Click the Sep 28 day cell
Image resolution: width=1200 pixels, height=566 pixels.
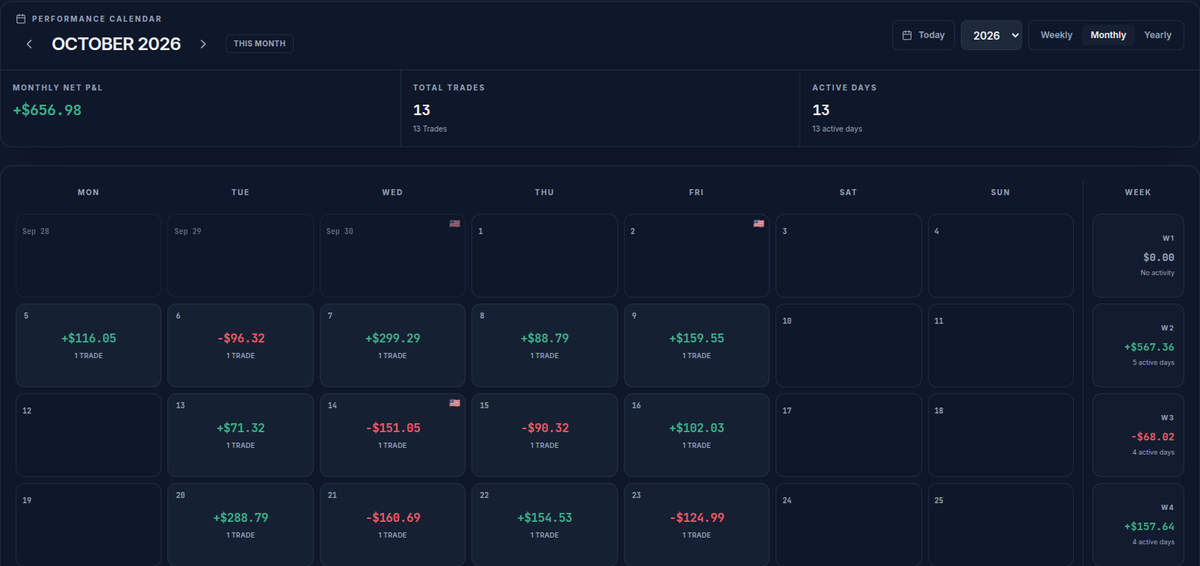88,255
